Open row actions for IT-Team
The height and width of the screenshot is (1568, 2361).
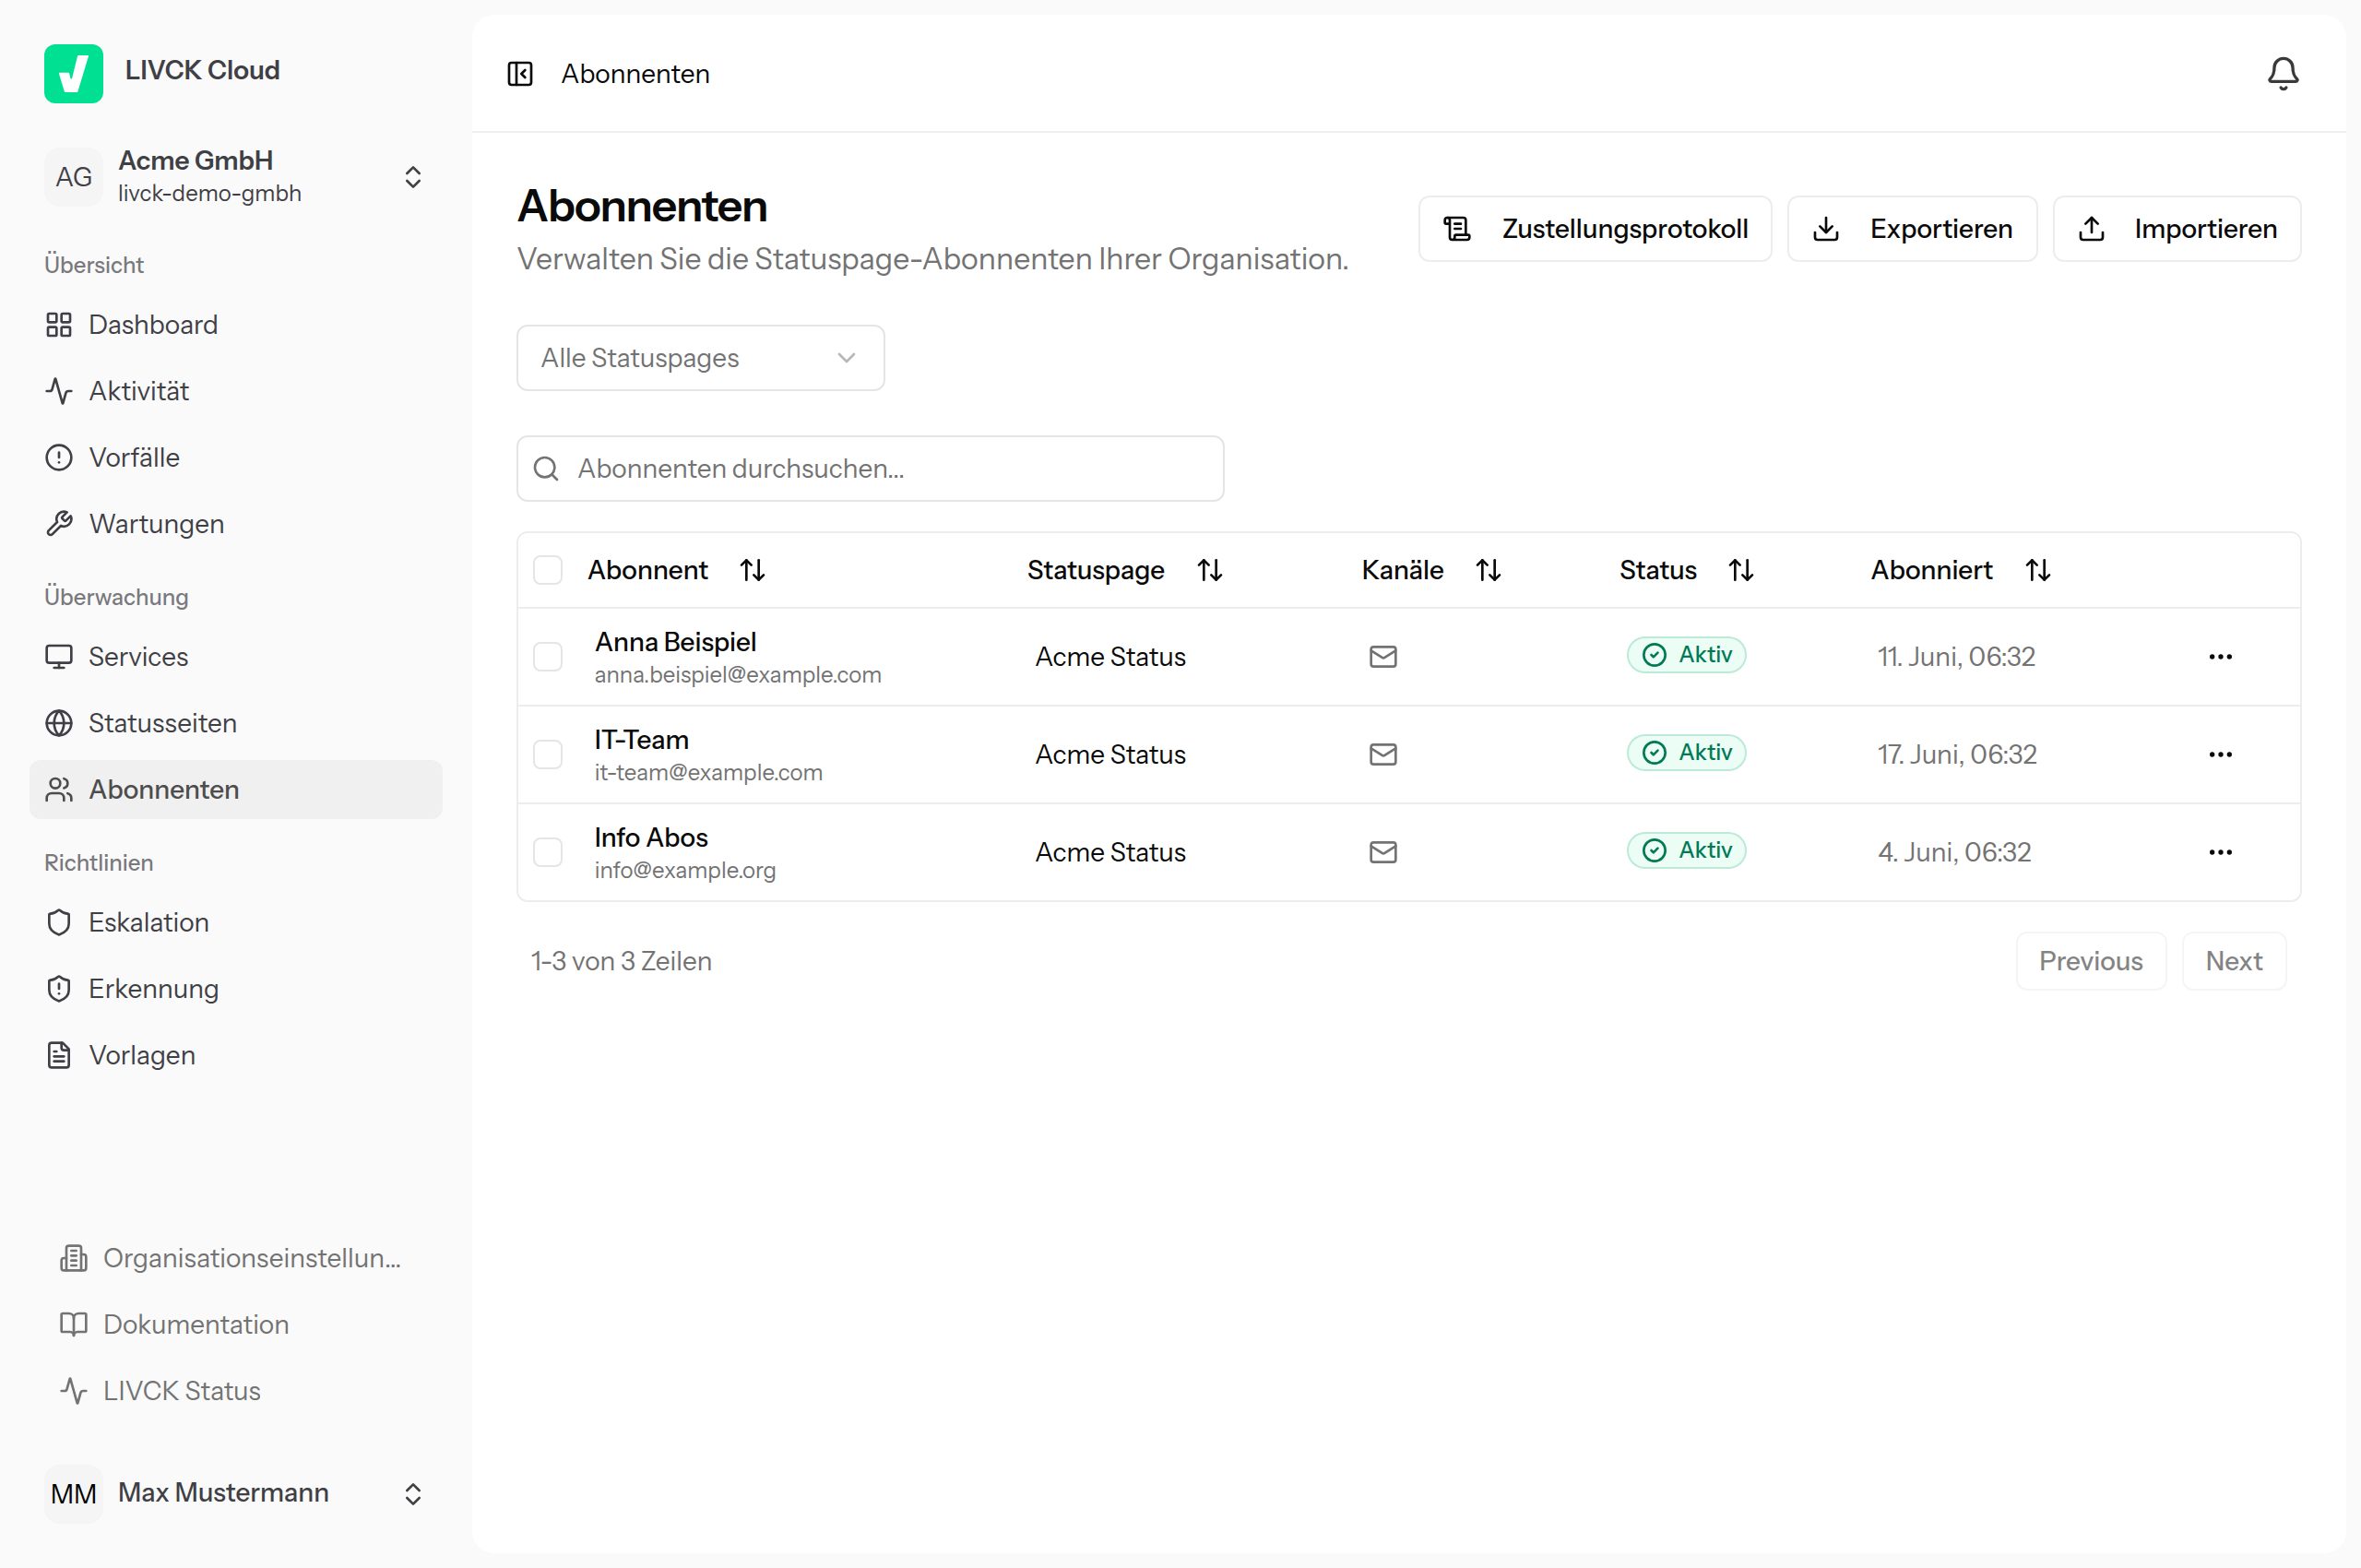(x=2220, y=755)
